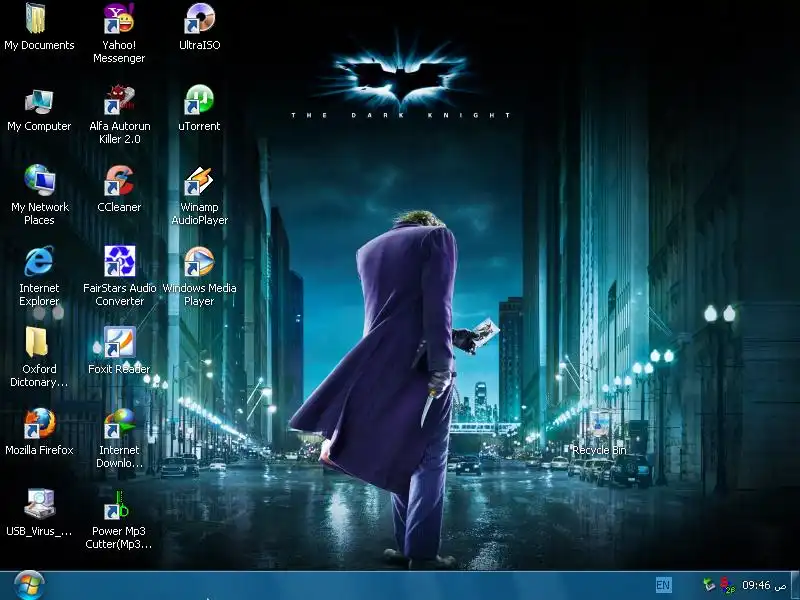Screen dimensions: 800x600
Task: Click the uTorrent desktop shortcut
Action: coord(199,99)
